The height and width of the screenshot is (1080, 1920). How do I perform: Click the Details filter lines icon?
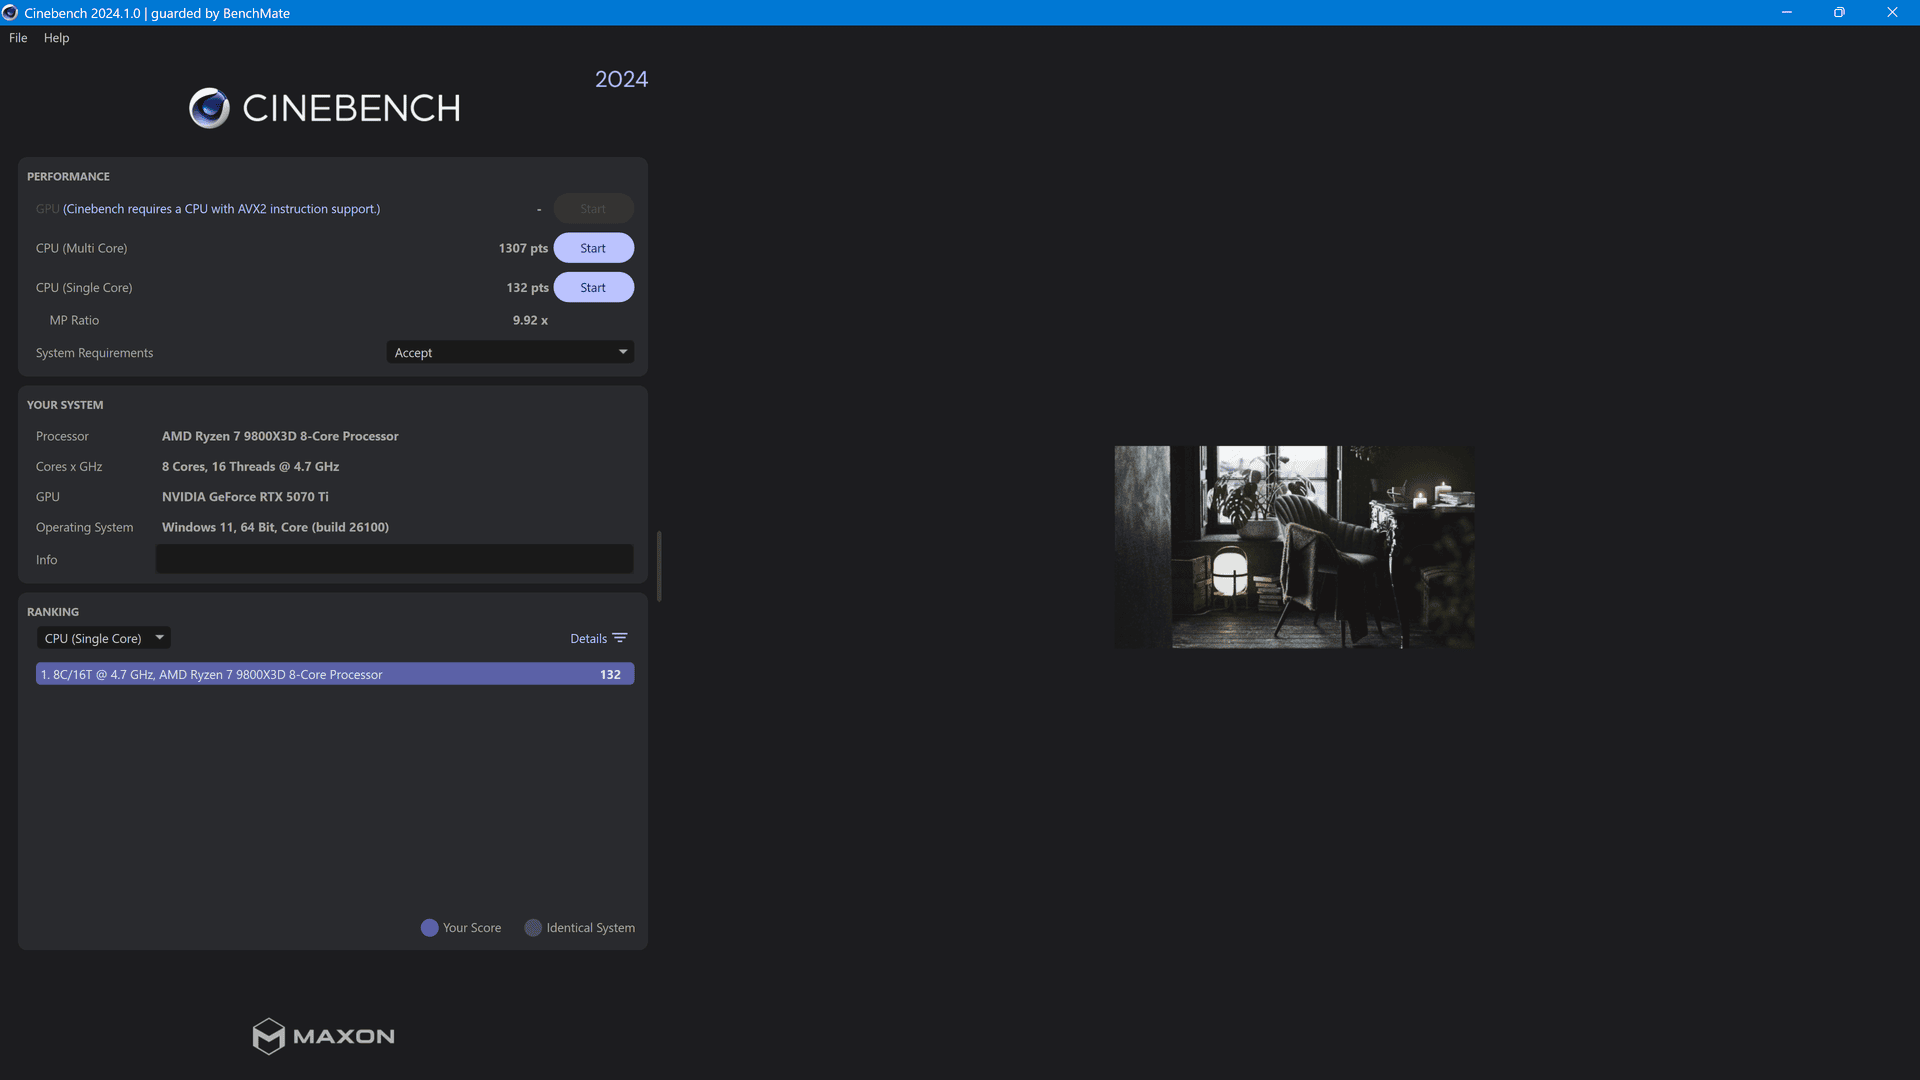[x=620, y=638]
